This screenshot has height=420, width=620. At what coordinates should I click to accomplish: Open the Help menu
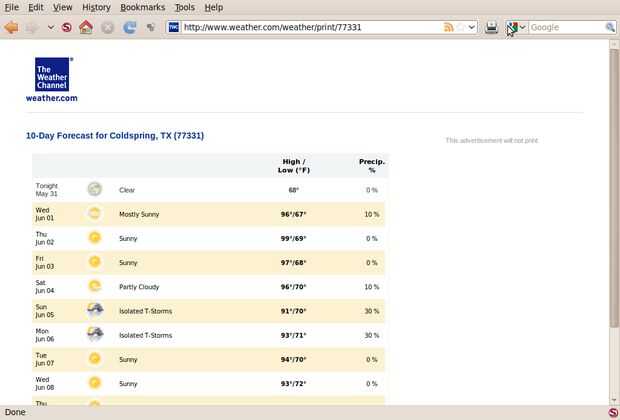point(214,8)
